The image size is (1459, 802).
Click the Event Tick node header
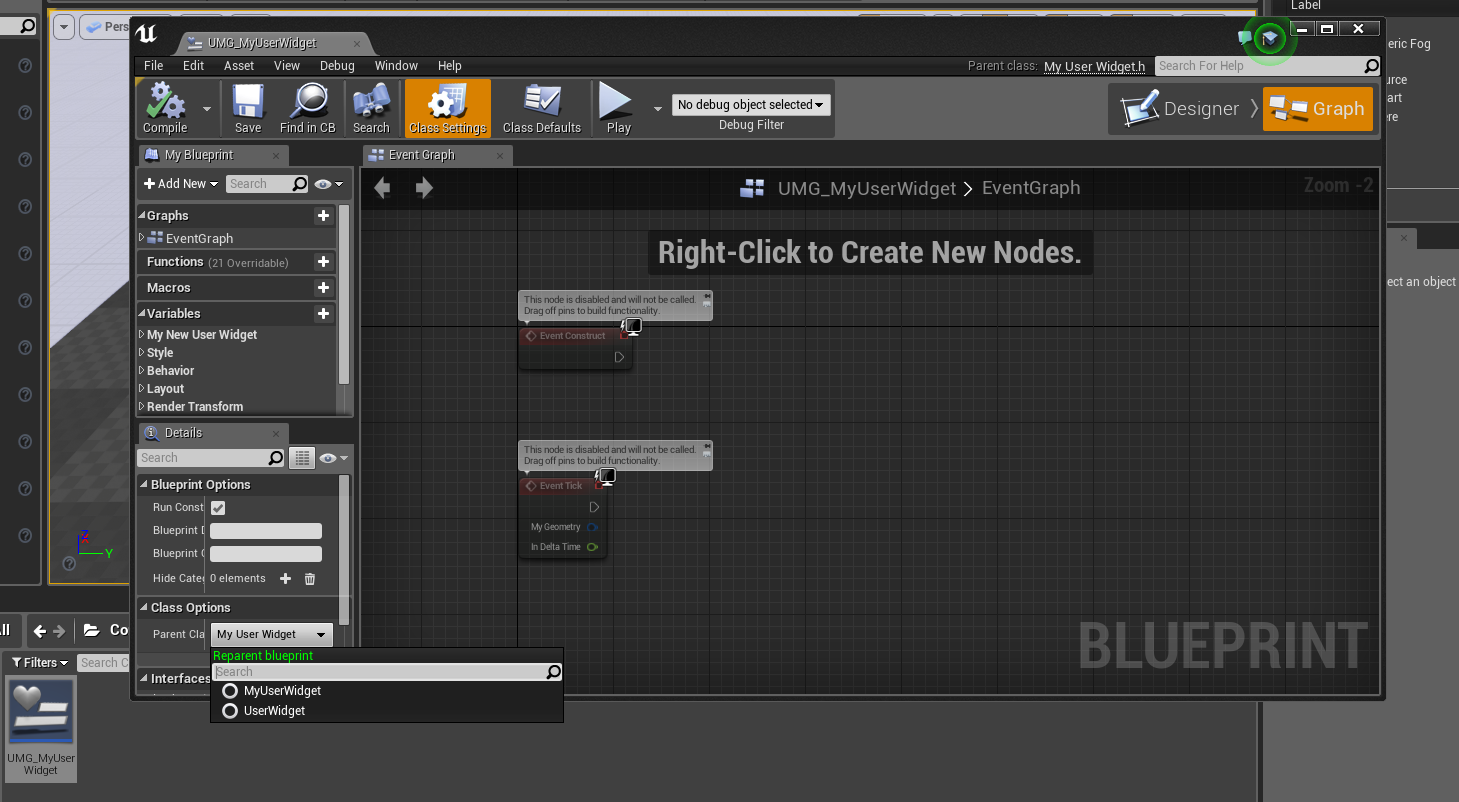pyautogui.click(x=562, y=486)
